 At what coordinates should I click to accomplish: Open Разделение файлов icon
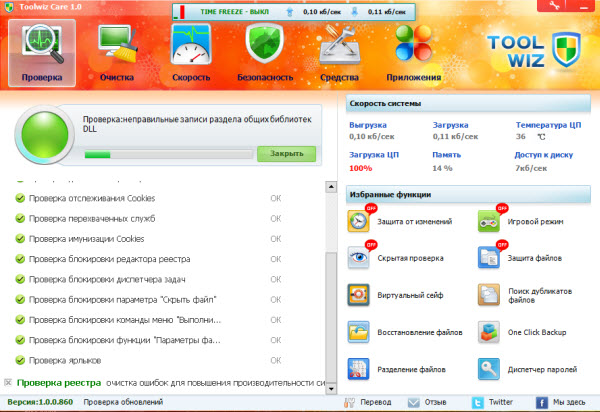359,369
